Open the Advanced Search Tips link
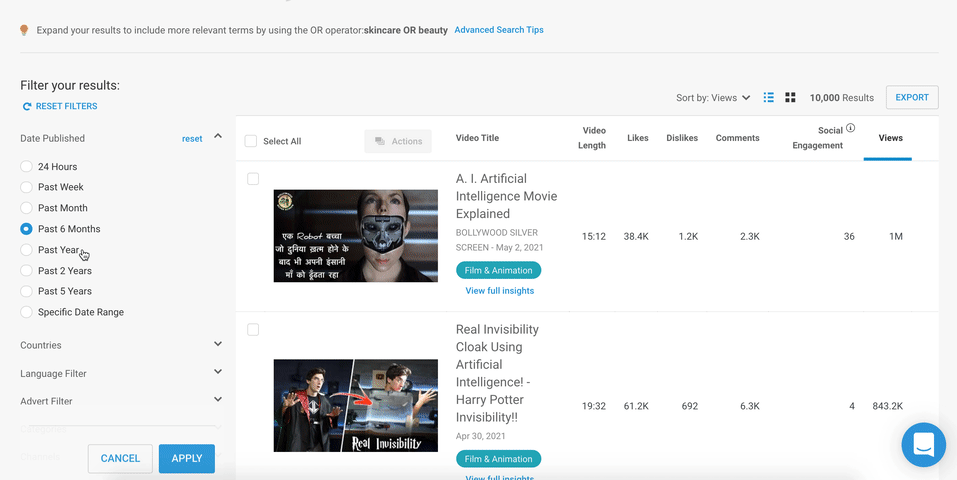Image resolution: width=957 pixels, height=480 pixels. tap(499, 30)
